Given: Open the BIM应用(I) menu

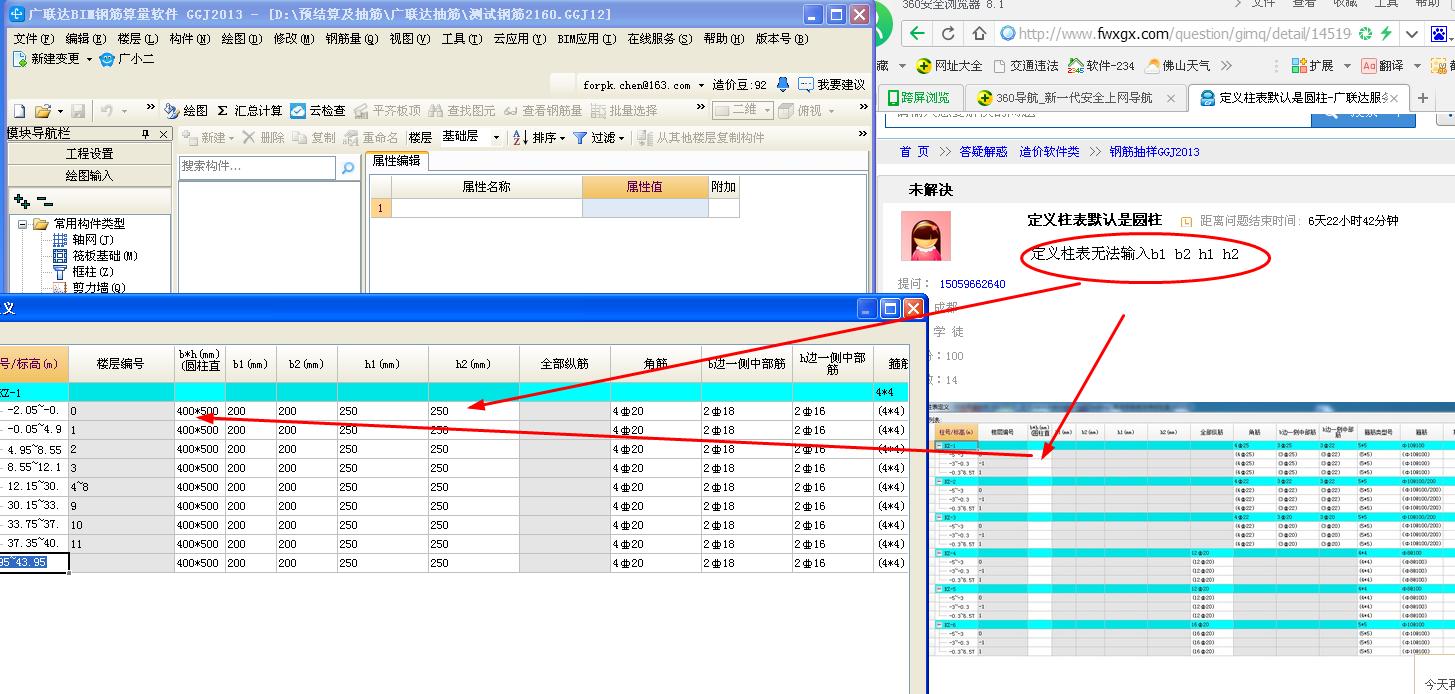Looking at the screenshot, I should pyautogui.click(x=585, y=39).
